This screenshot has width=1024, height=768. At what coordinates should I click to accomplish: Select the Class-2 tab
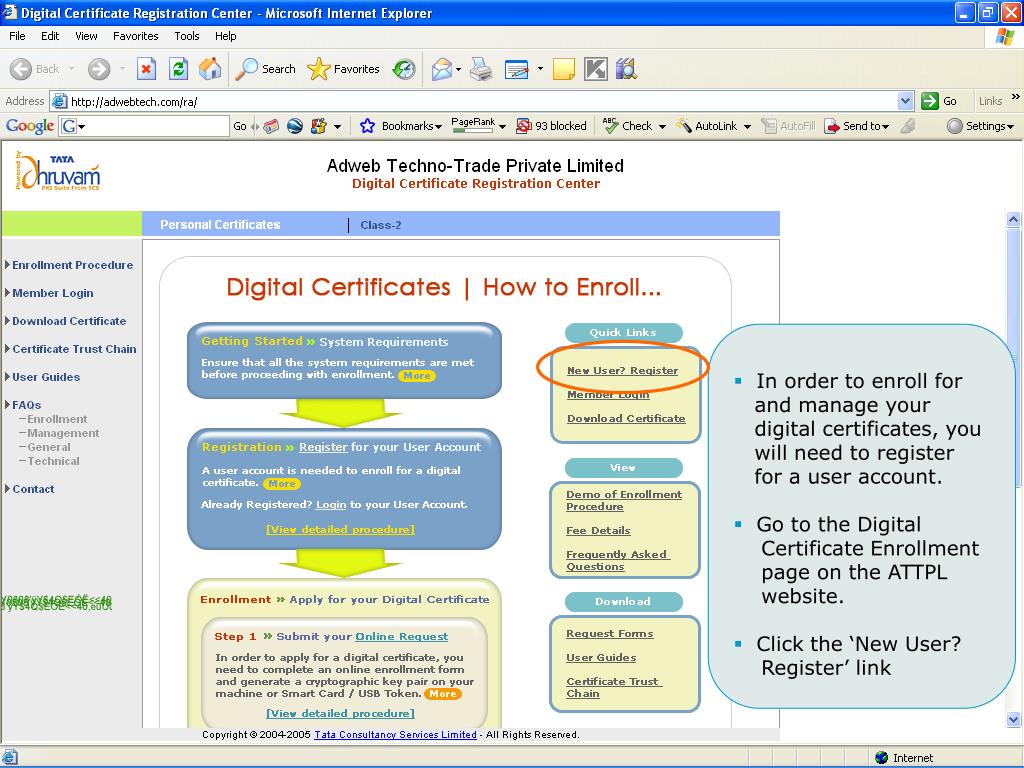(381, 225)
